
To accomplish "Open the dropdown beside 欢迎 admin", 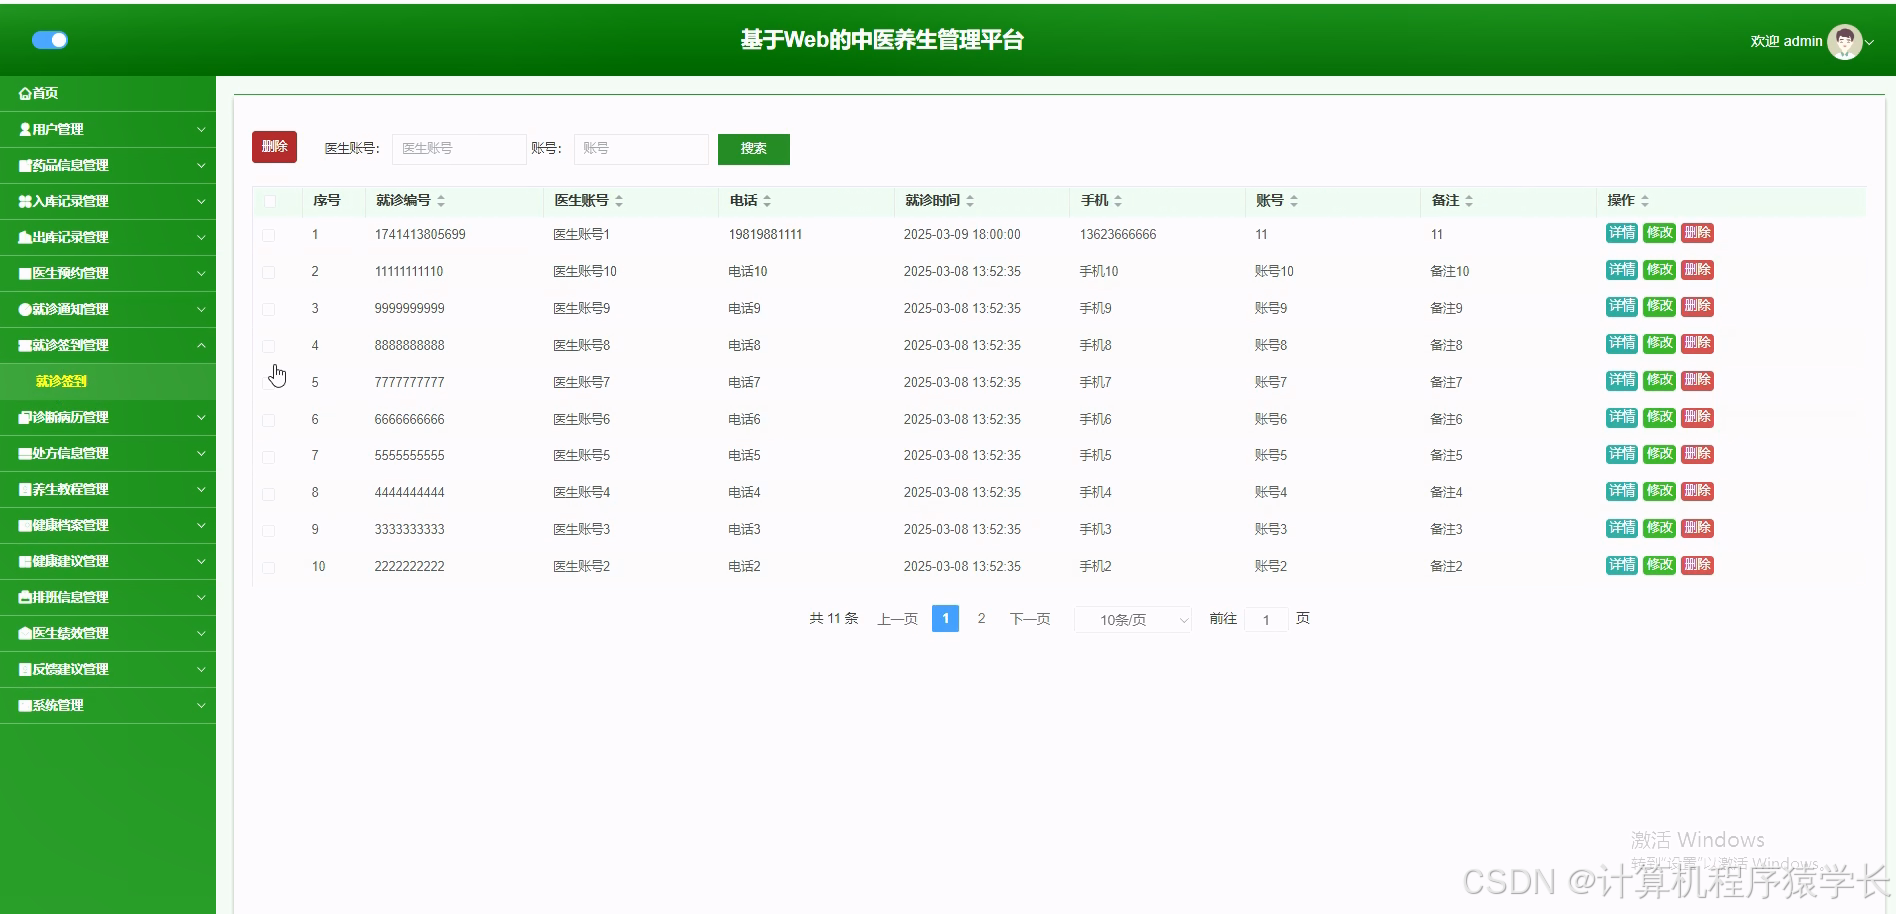I will [1869, 42].
